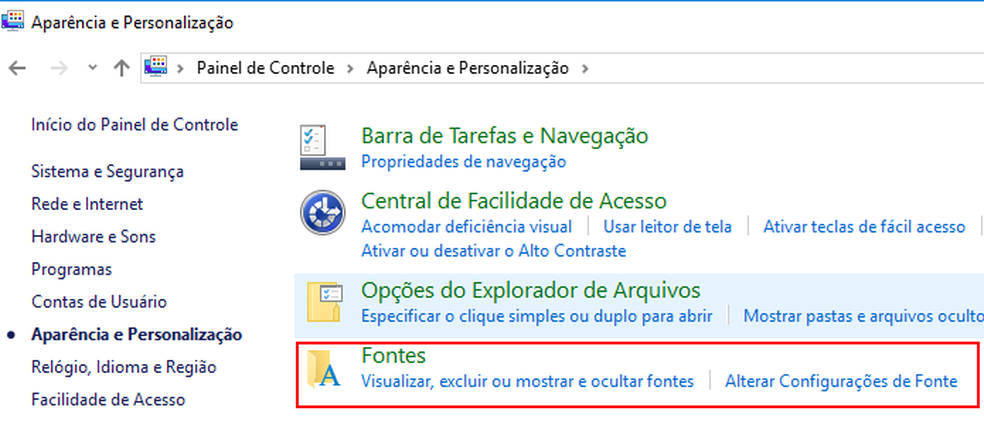Open Sistema e Segurança in sidebar
The height and width of the screenshot is (421, 984).
tap(107, 171)
